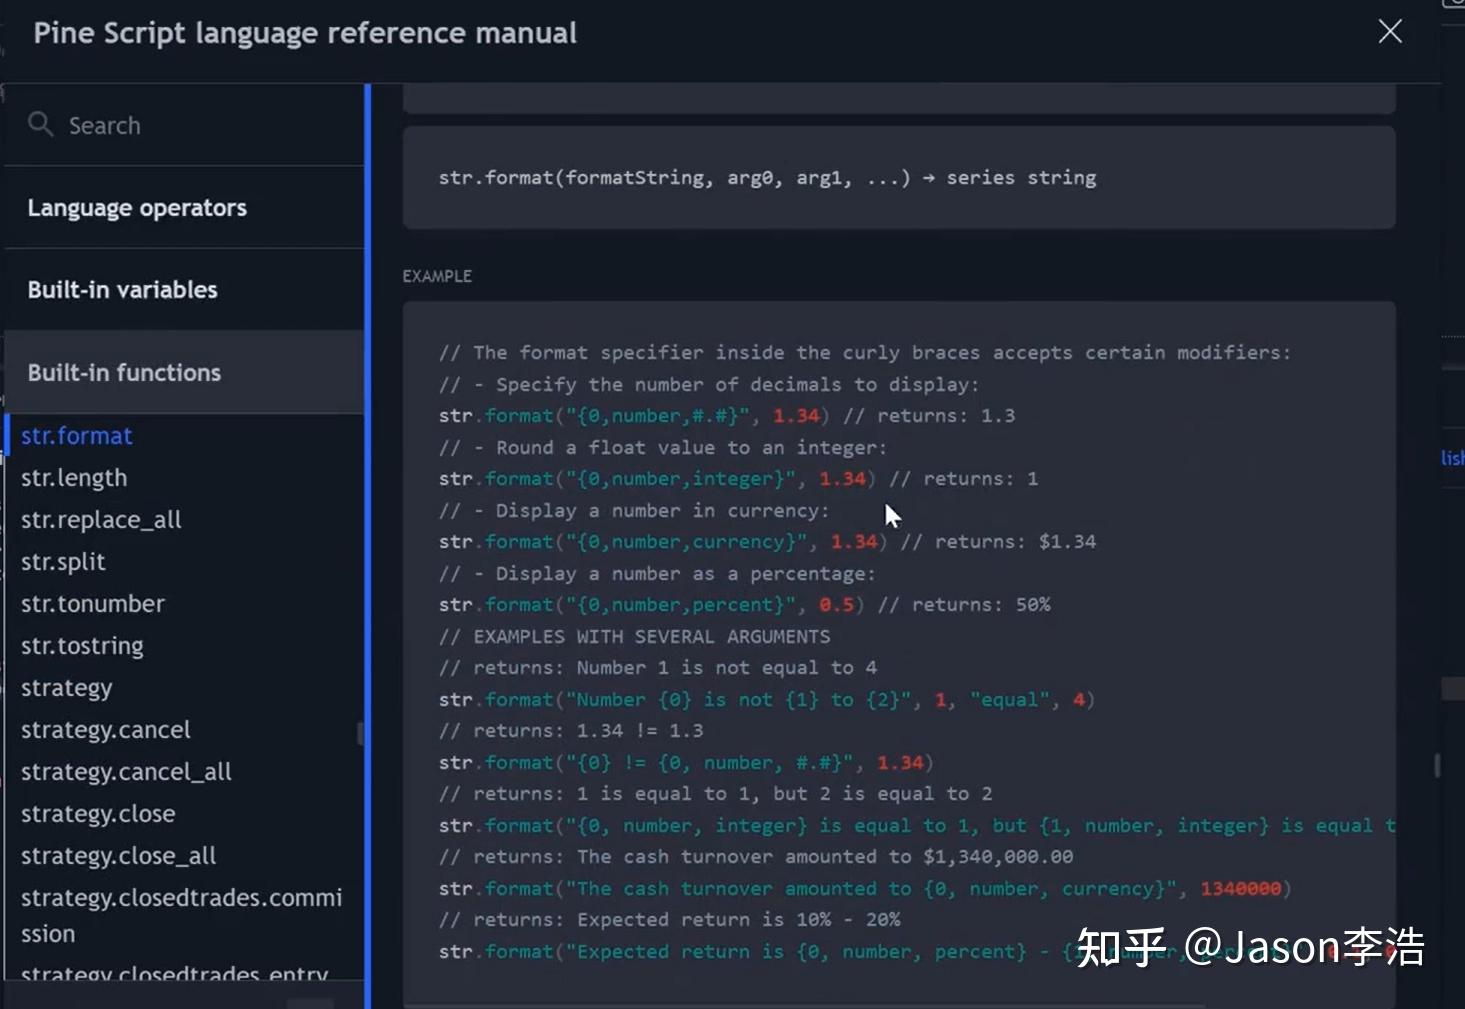The image size is (1465, 1009).
Task: Open the str.length documentation
Action: click(x=74, y=477)
